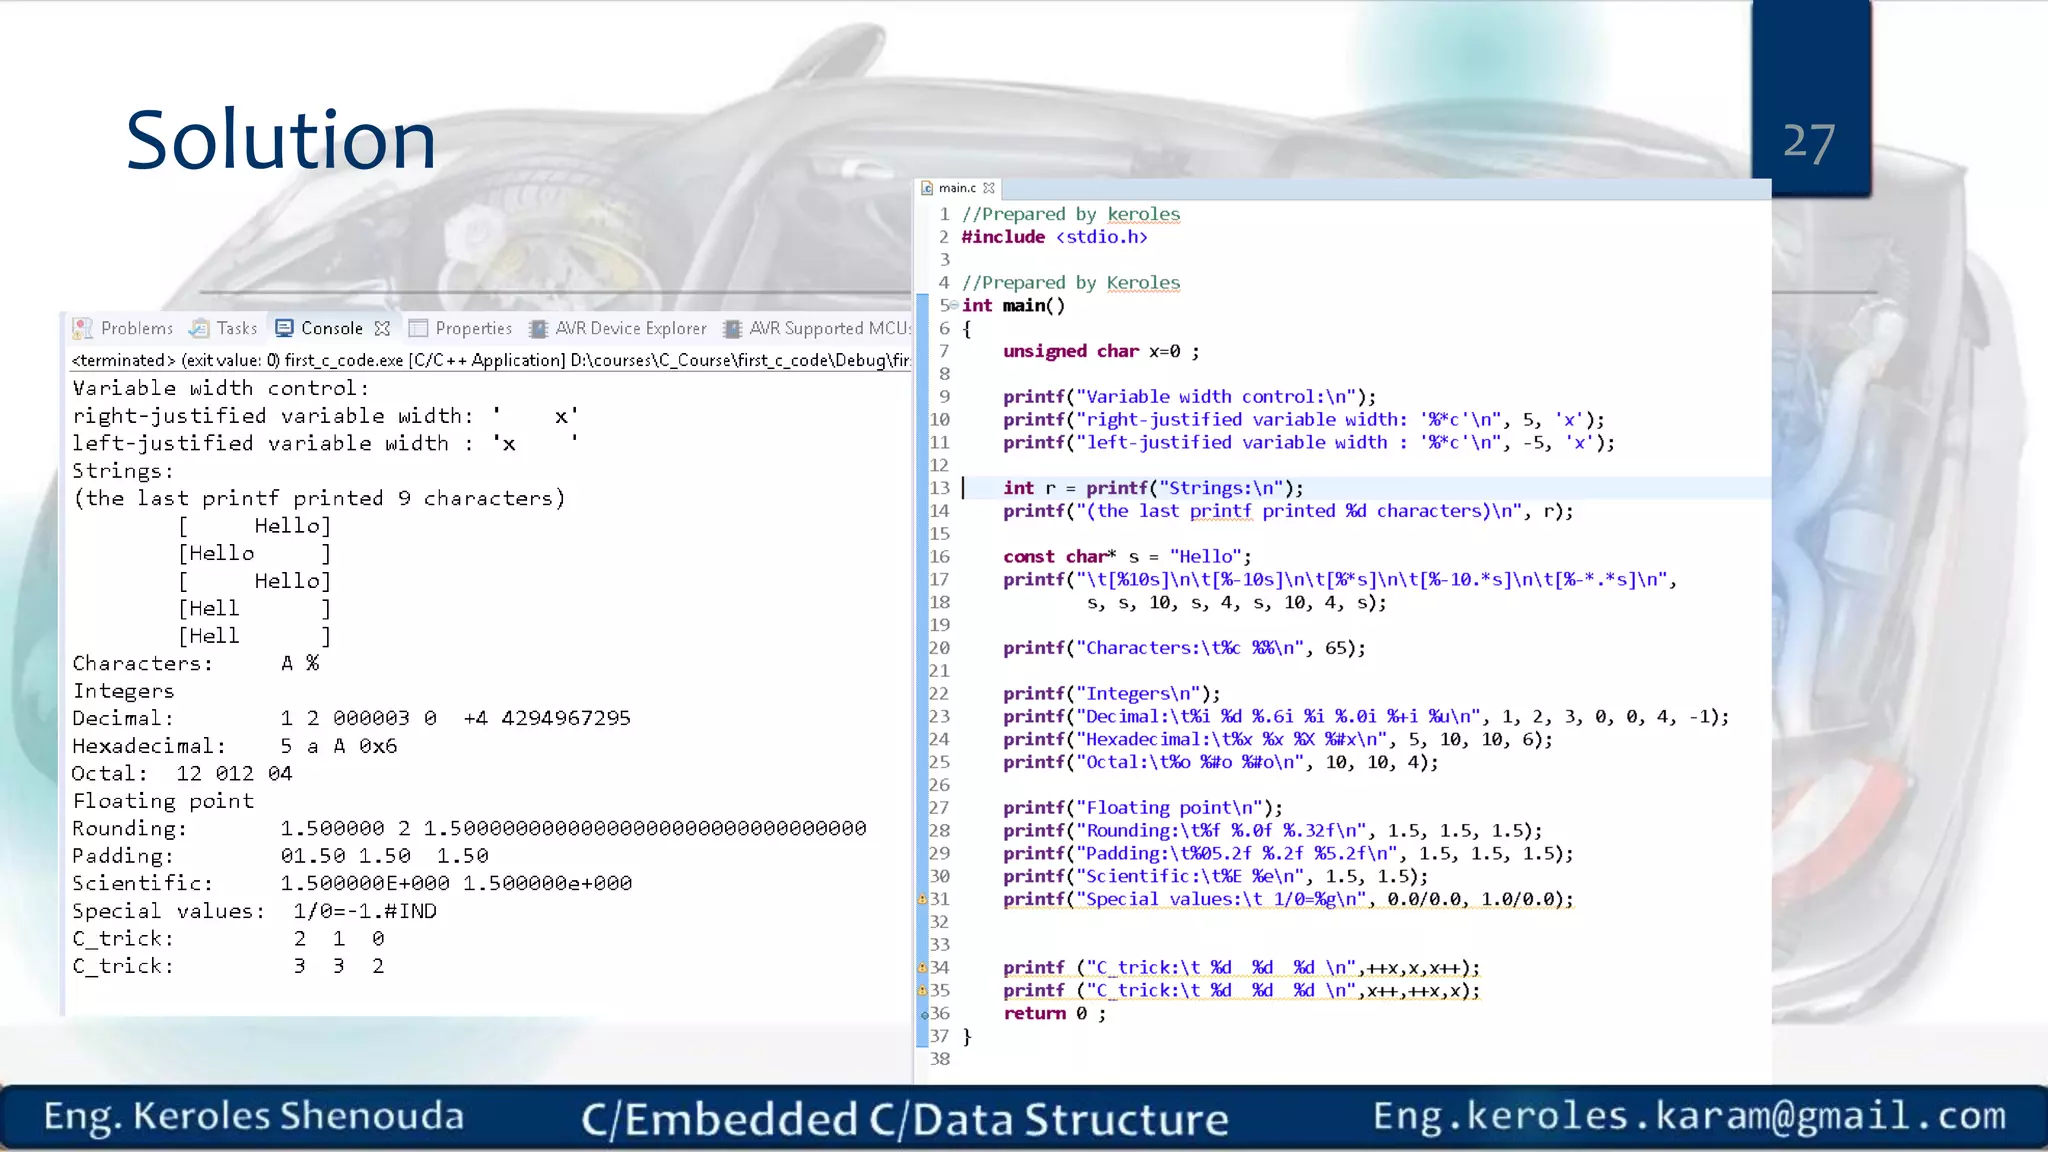
Task: Collapse the main() function fold marker
Action: (954, 305)
